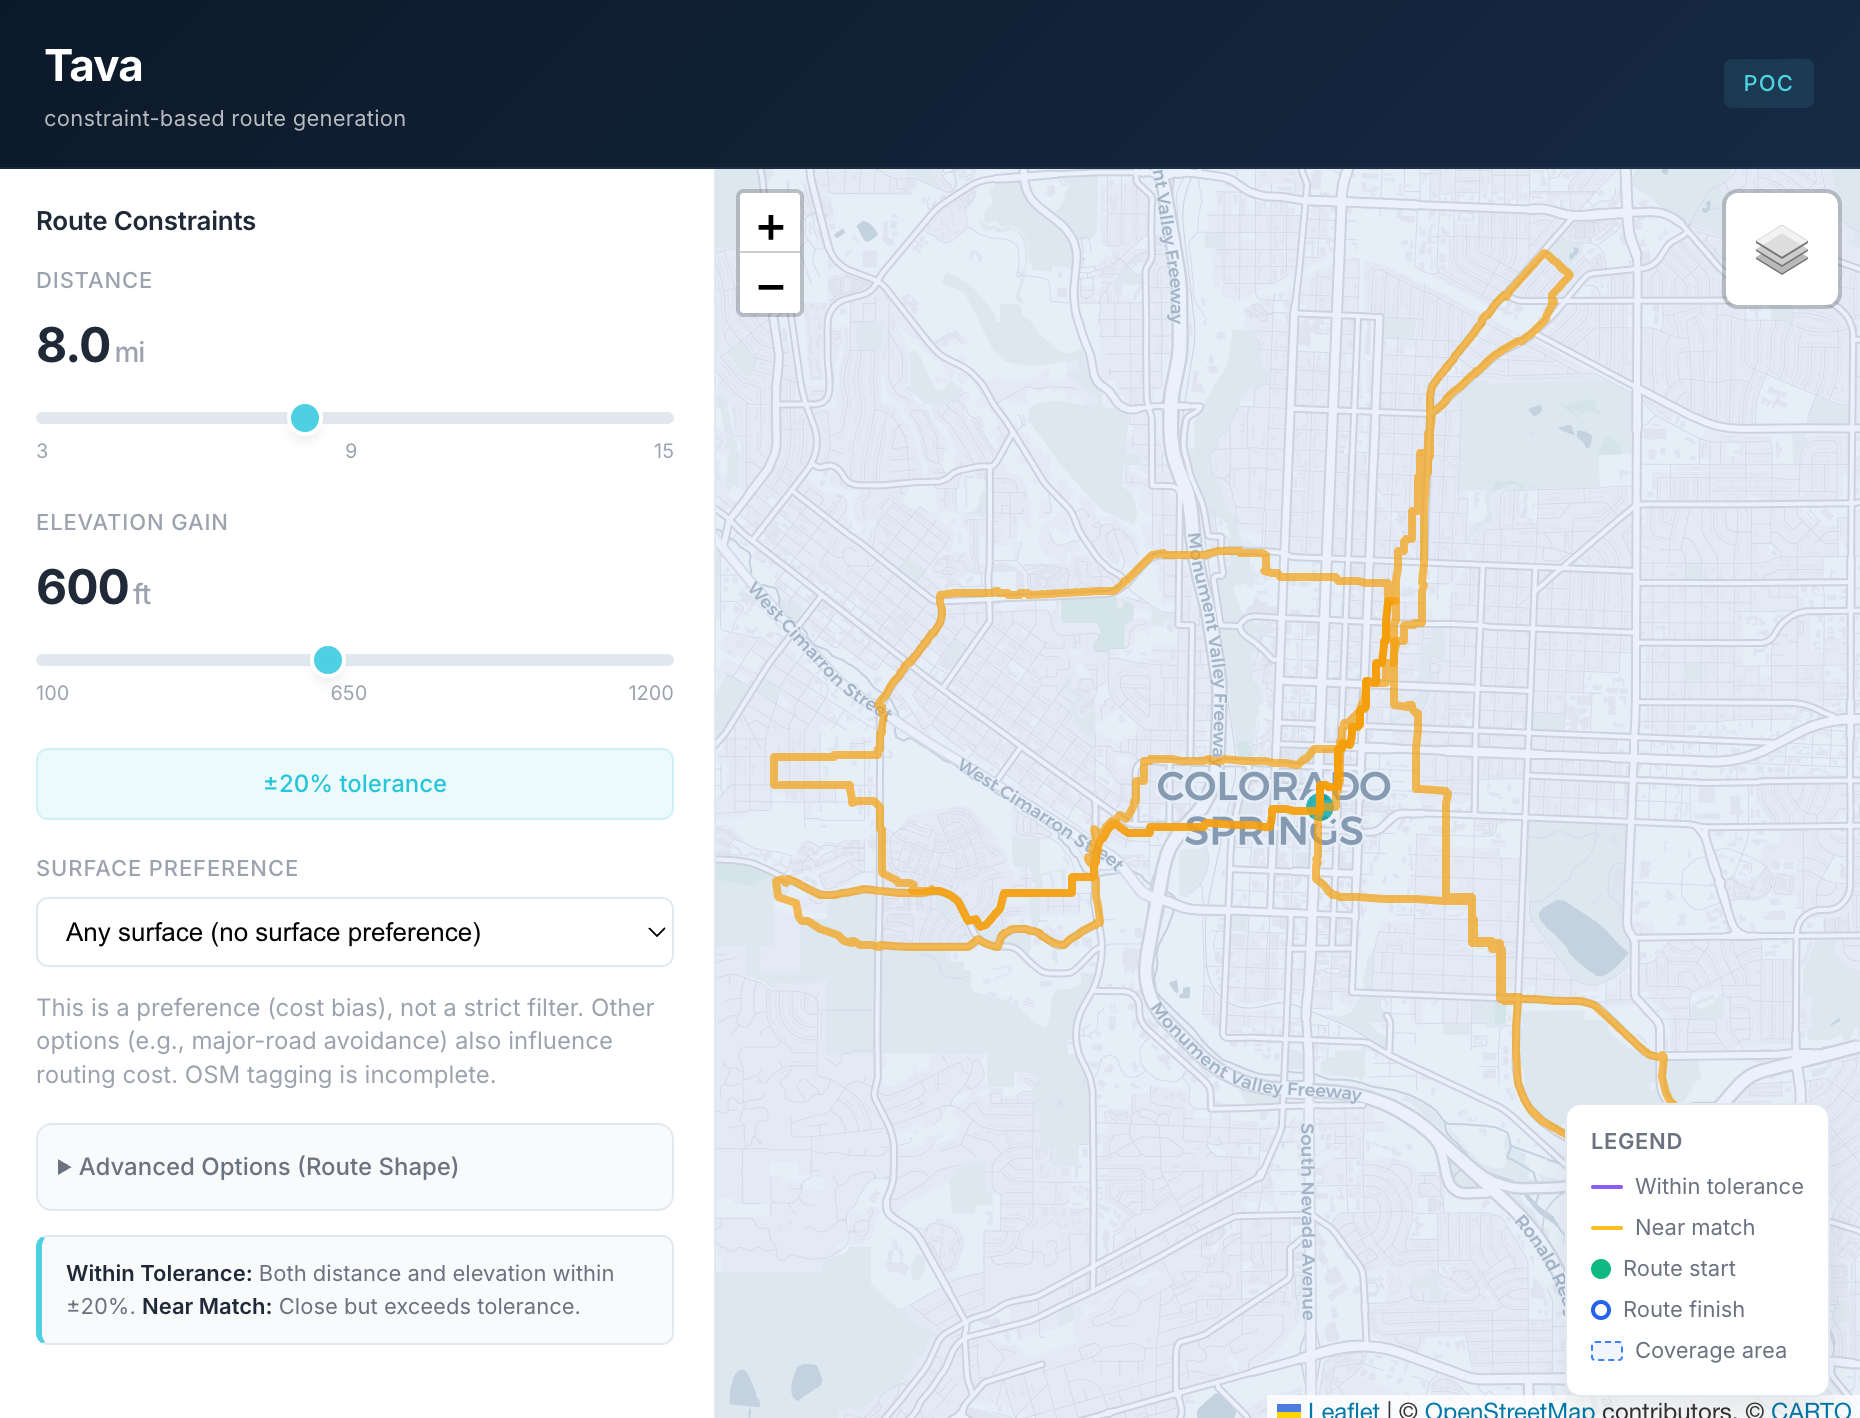The width and height of the screenshot is (1860, 1418).
Task: Click the zoom out control on the map
Action: coord(770,287)
